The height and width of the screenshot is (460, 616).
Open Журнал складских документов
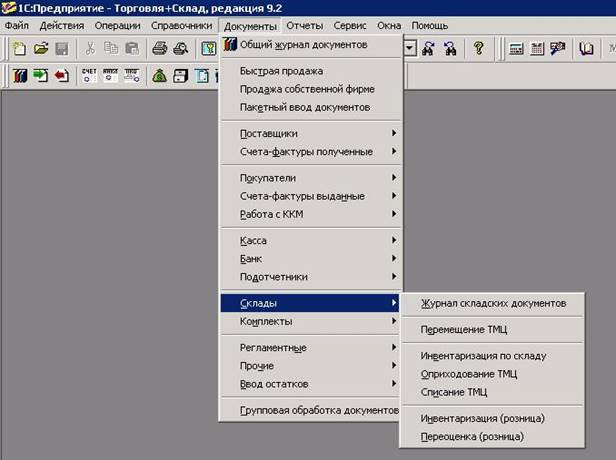coord(493,303)
